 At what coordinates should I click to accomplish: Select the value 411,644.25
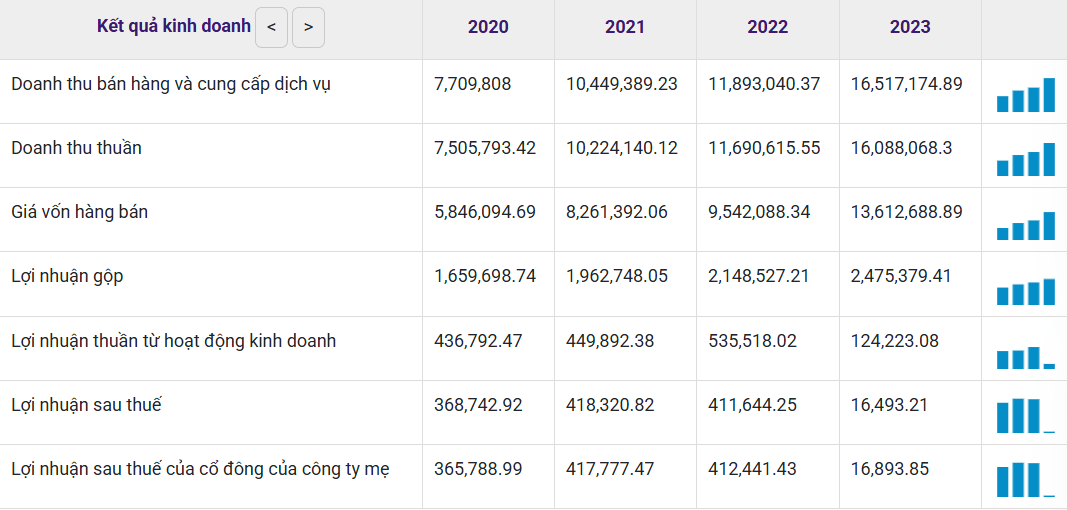(x=753, y=404)
